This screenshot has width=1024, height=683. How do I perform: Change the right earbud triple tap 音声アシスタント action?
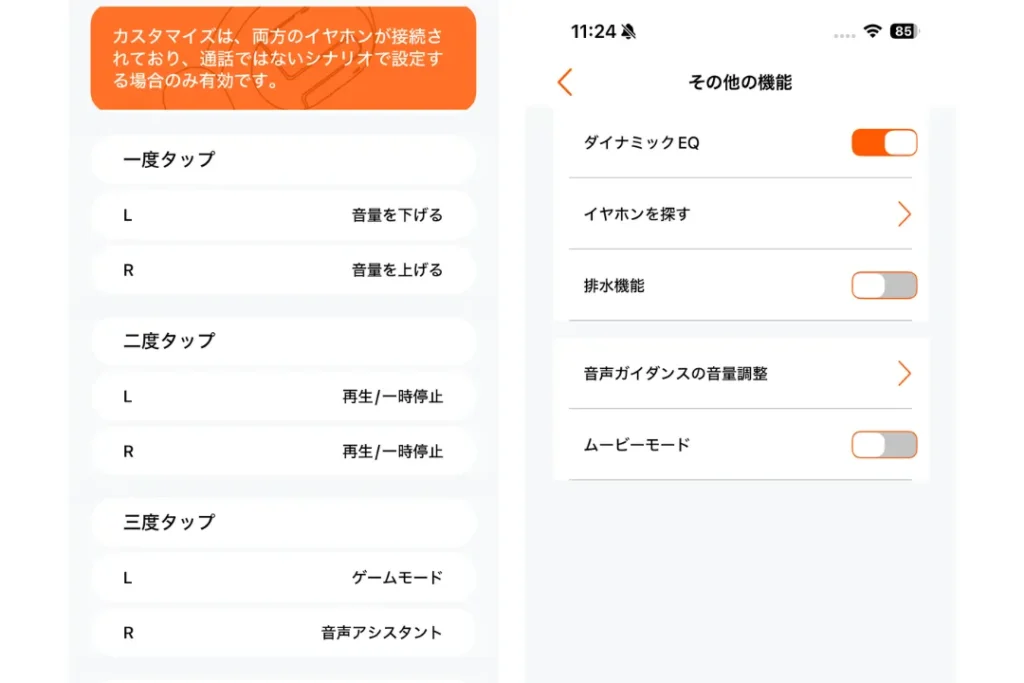[x=283, y=632]
